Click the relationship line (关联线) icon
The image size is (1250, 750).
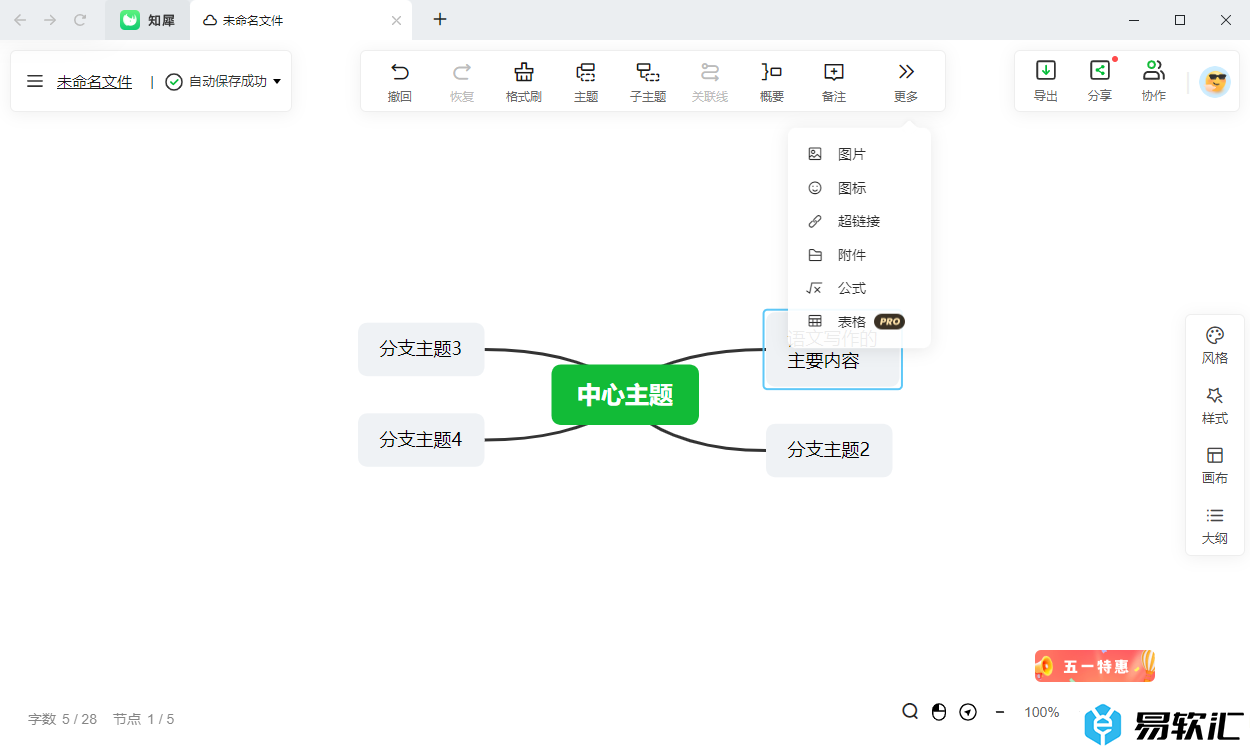(x=710, y=72)
